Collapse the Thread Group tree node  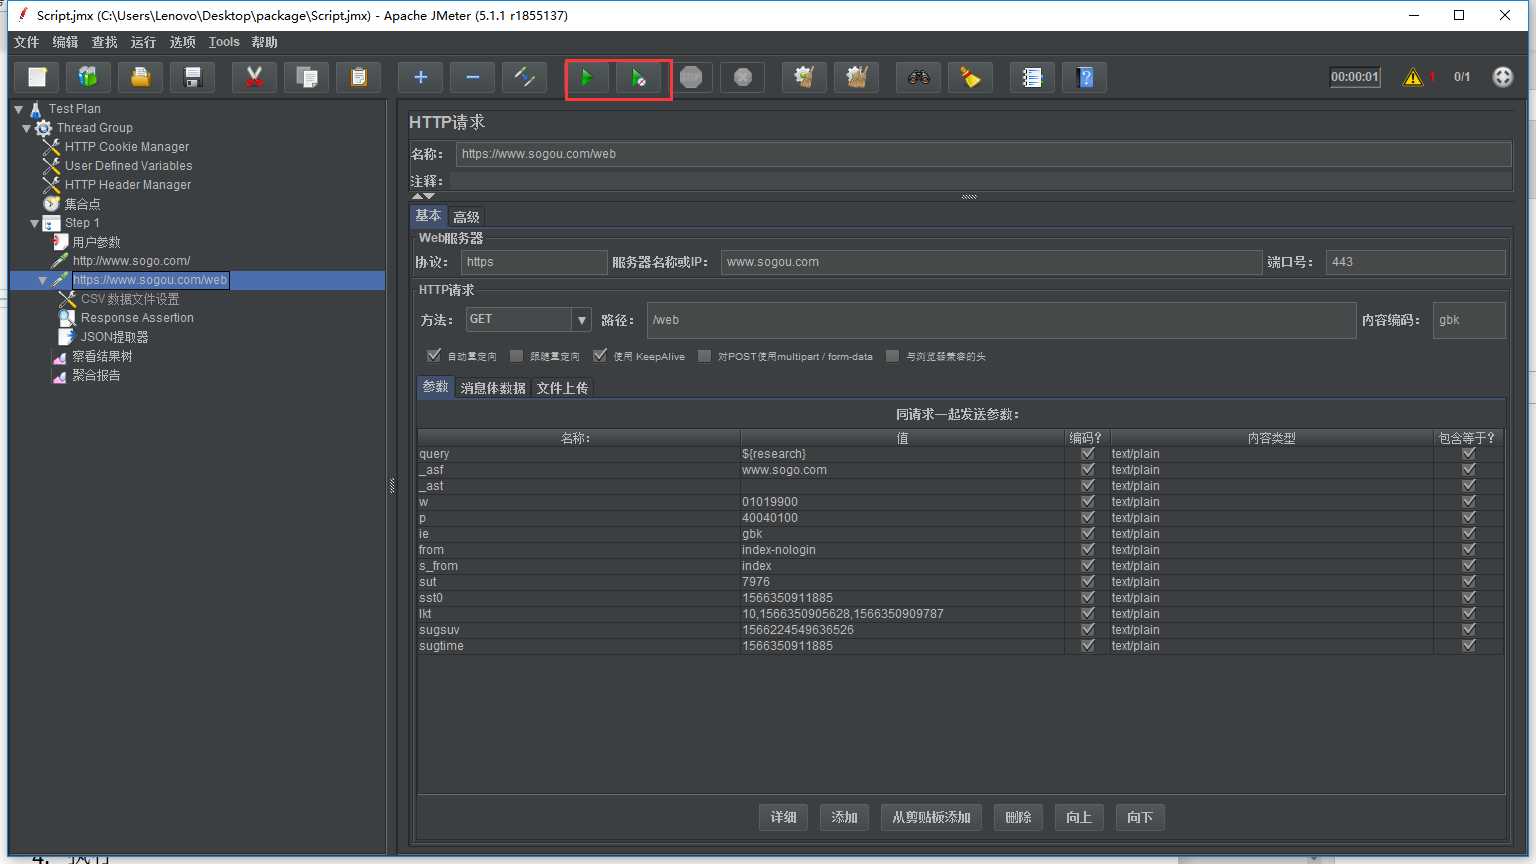tap(27, 128)
